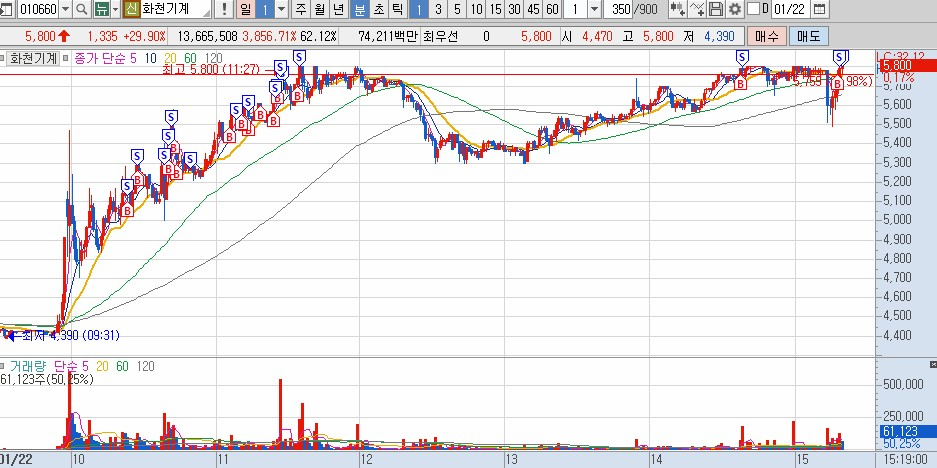Open the custom interval dropdown after 60
Viewport: 937px width, 468px height.
(x=595, y=10)
